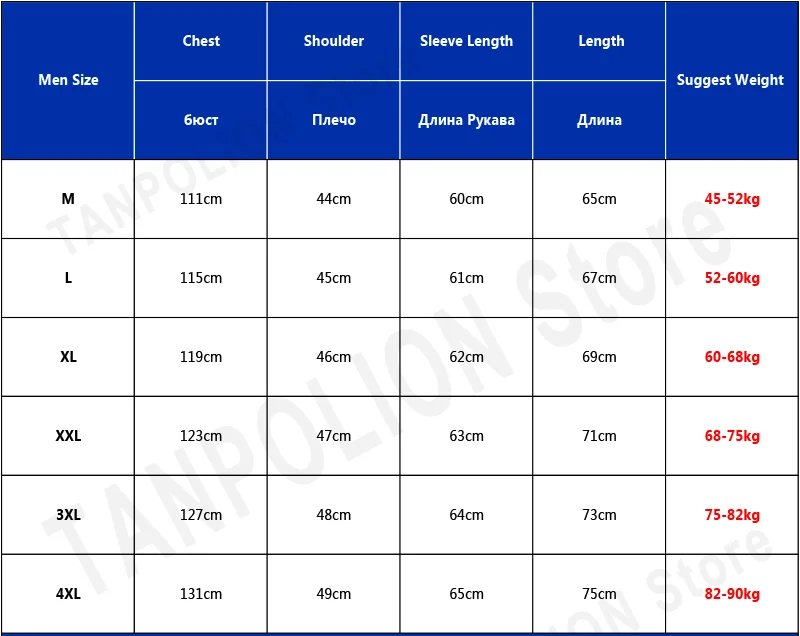Select the 82-90kg suggested weight

(732, 594)
